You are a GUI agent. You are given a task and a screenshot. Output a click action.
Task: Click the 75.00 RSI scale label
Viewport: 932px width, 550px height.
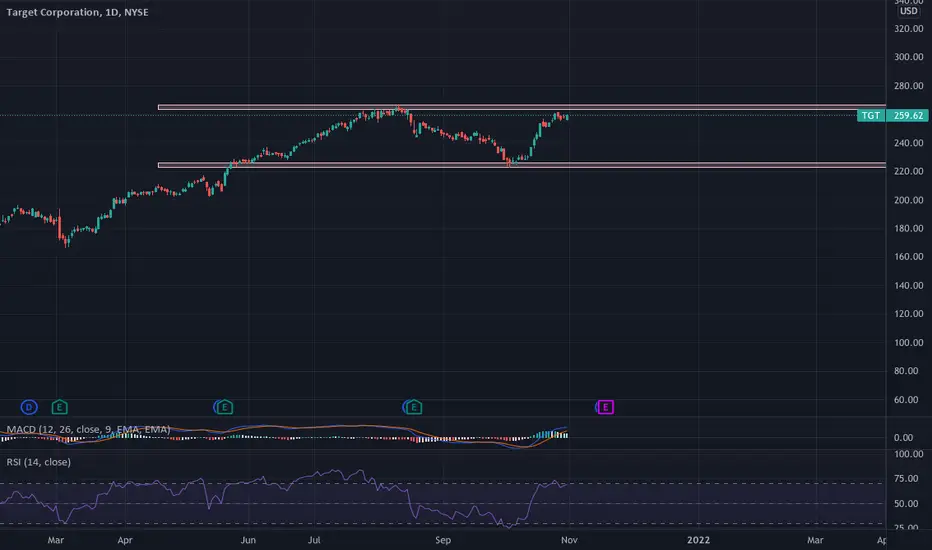click(906, 479)
